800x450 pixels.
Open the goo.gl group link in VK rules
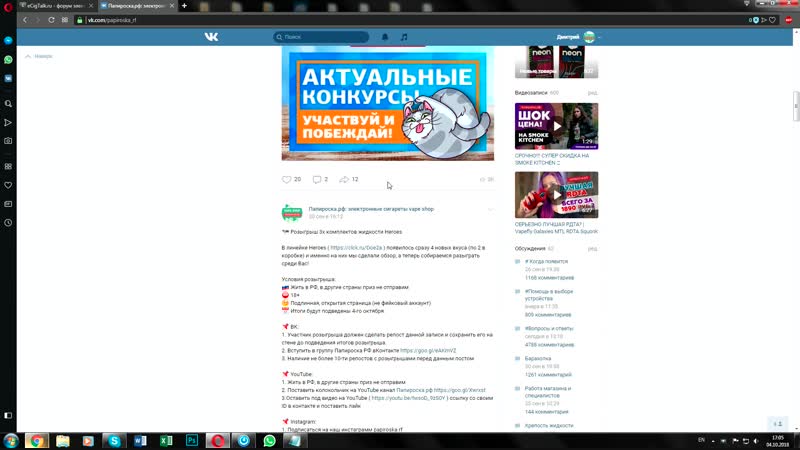[428, 351]
